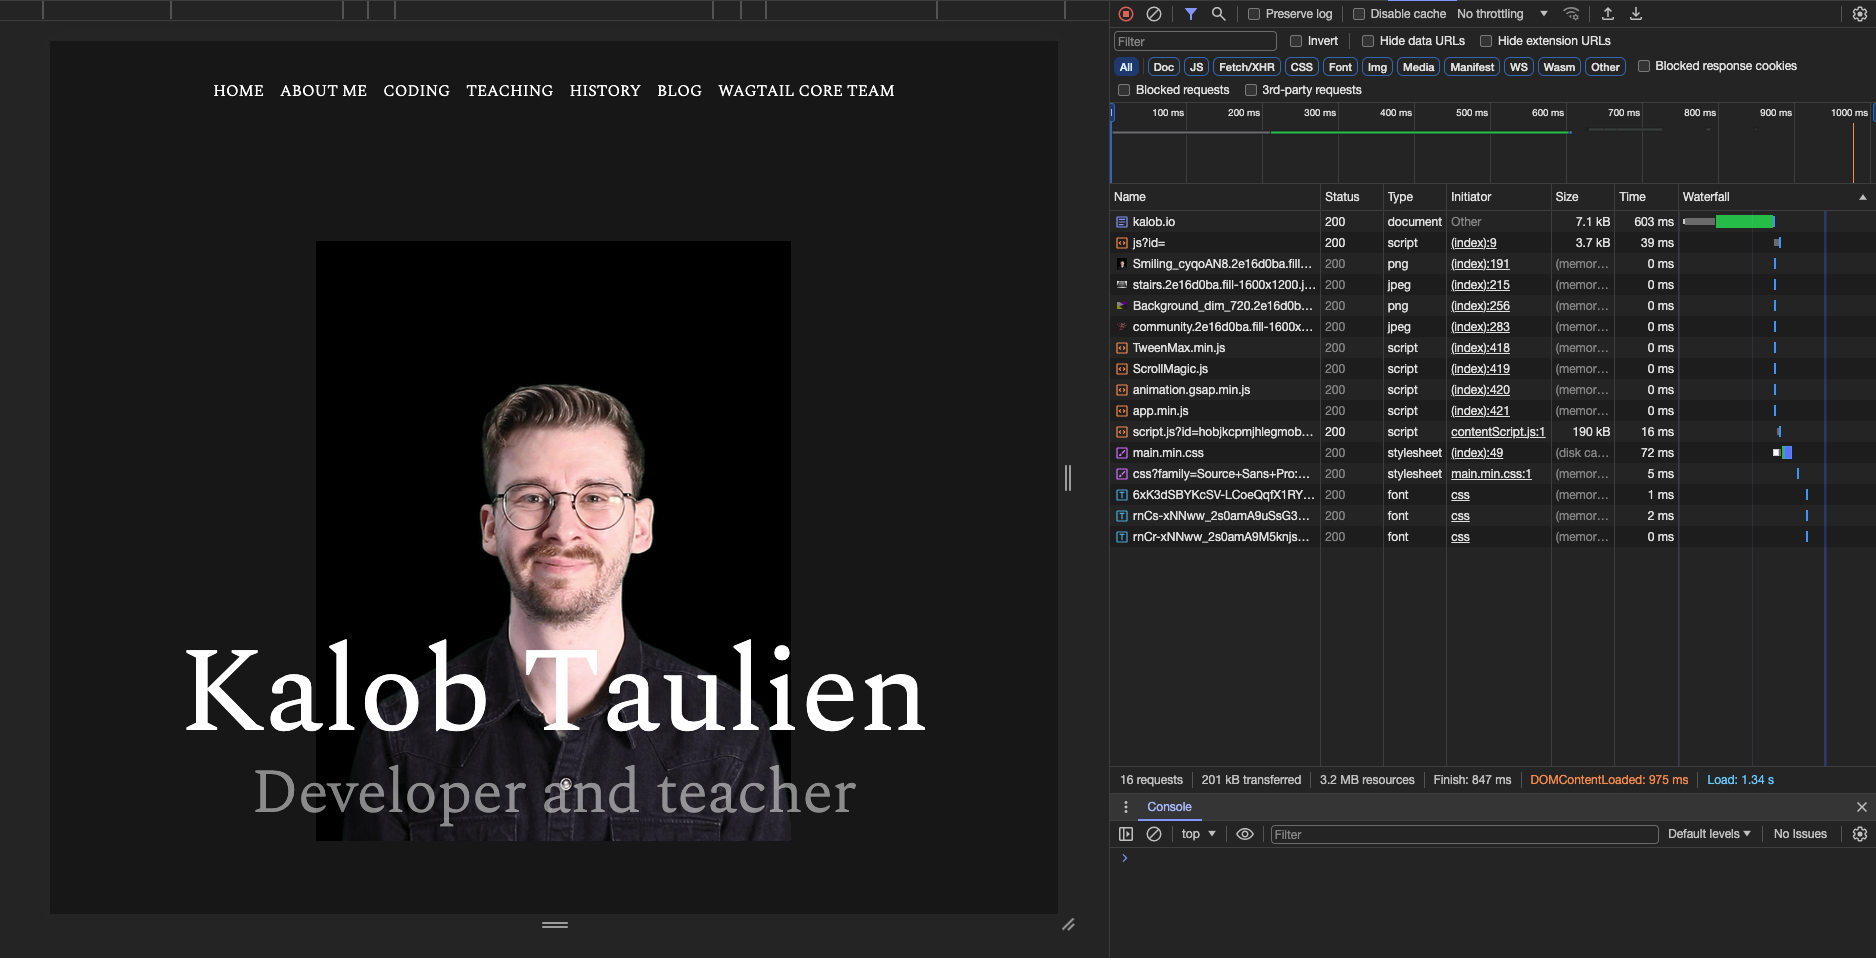Filter requests by Doc
1876x958 pixels.
(x=1163, y=67)
